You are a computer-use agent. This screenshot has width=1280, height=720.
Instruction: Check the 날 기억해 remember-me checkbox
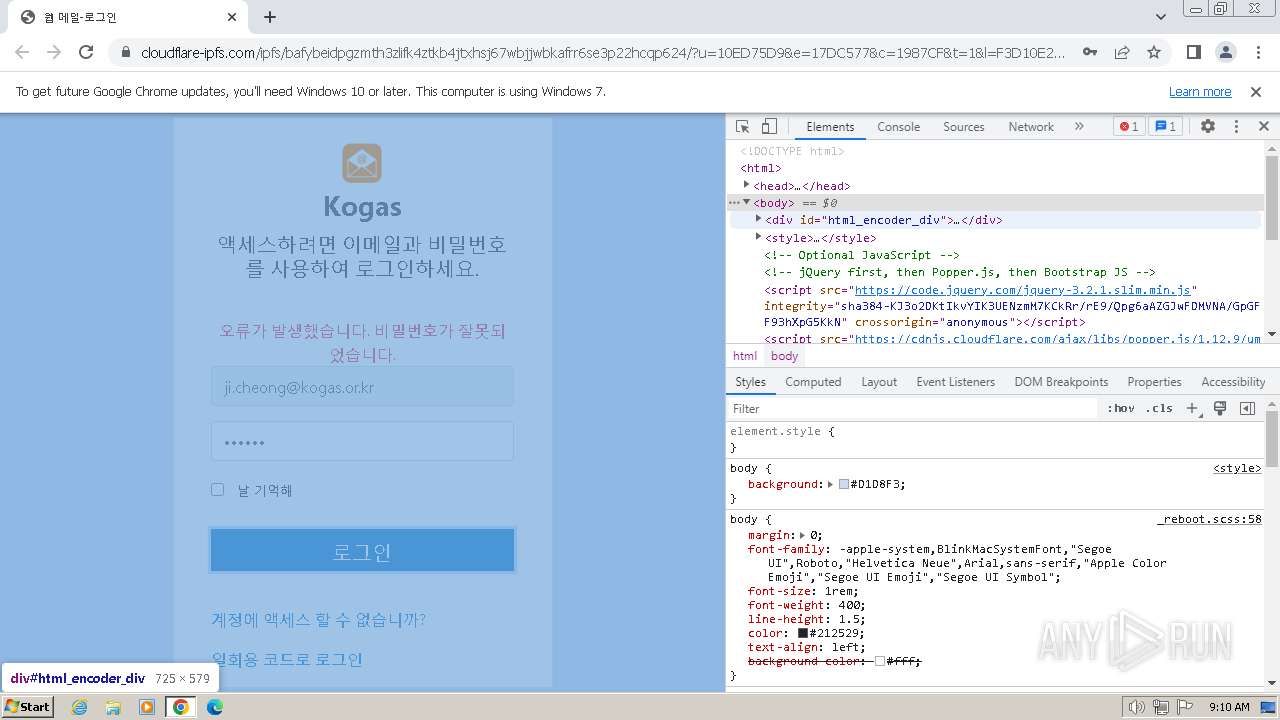click(x=217, y=489)
